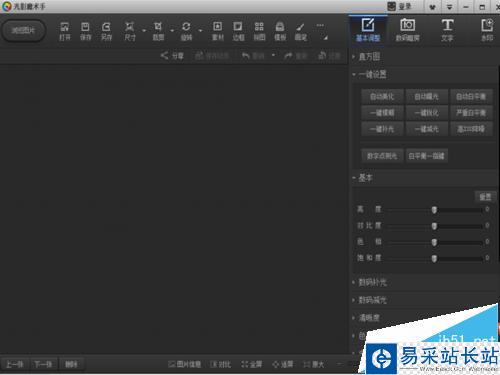Switch to the 基本调整 tab
This screenshot has width=500, height=375.
(x=368, y=30)
